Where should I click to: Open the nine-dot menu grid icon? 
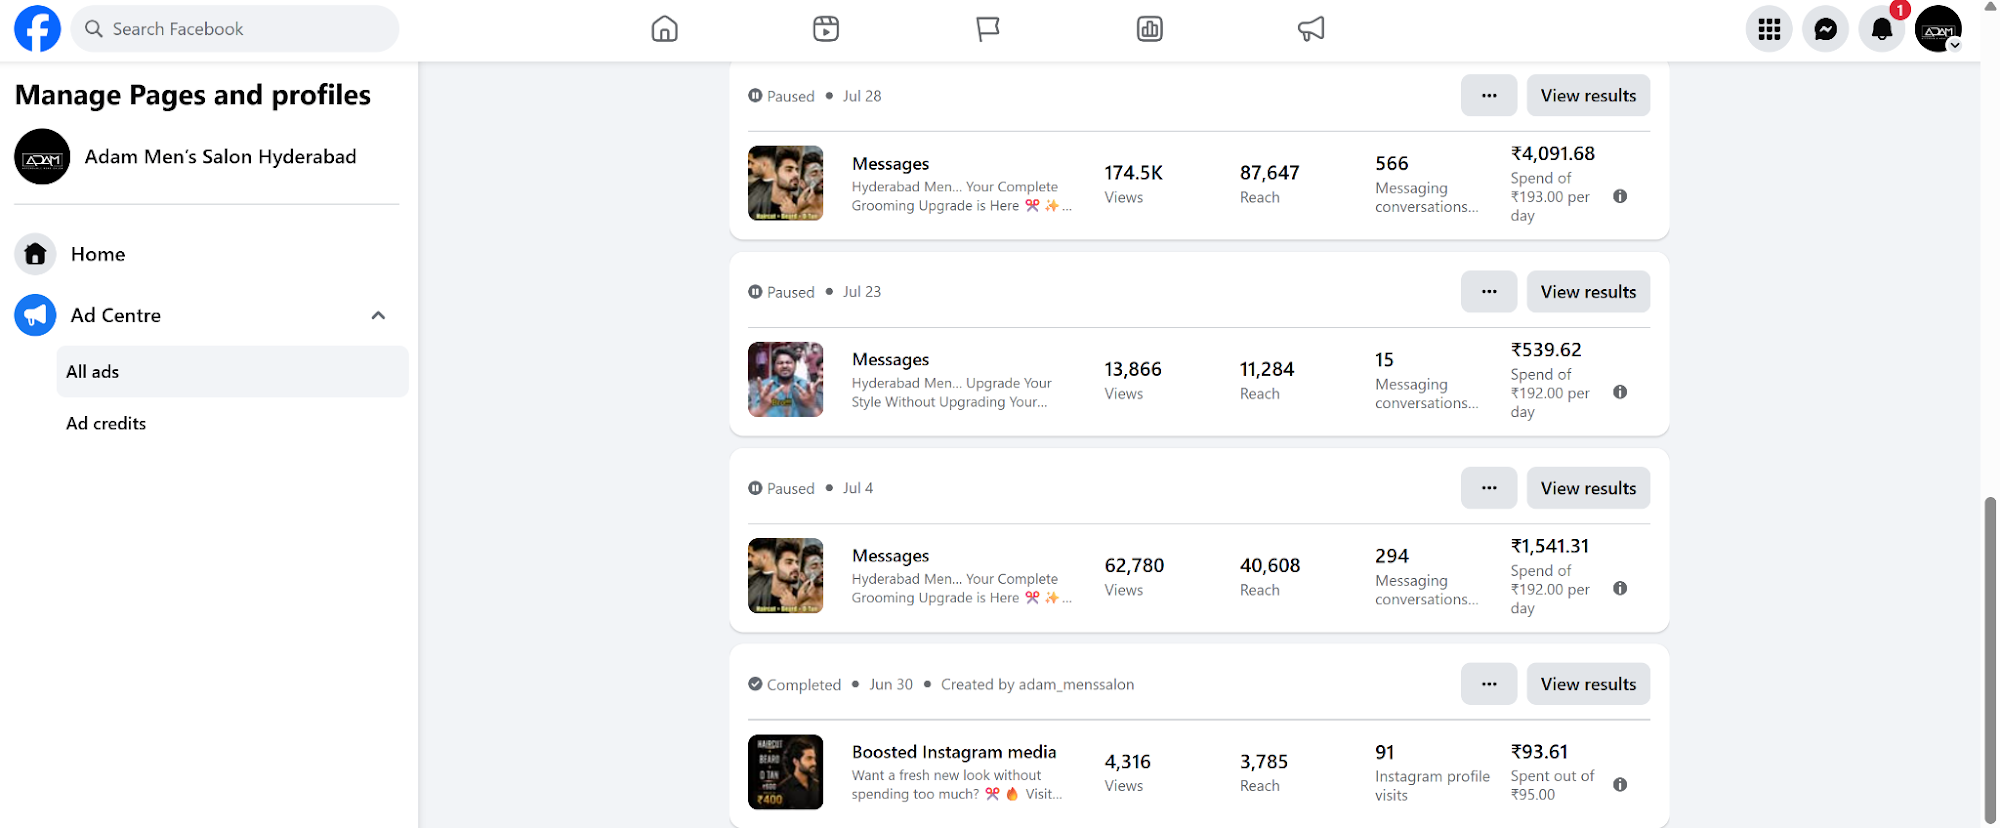[x=1769, y=30]
